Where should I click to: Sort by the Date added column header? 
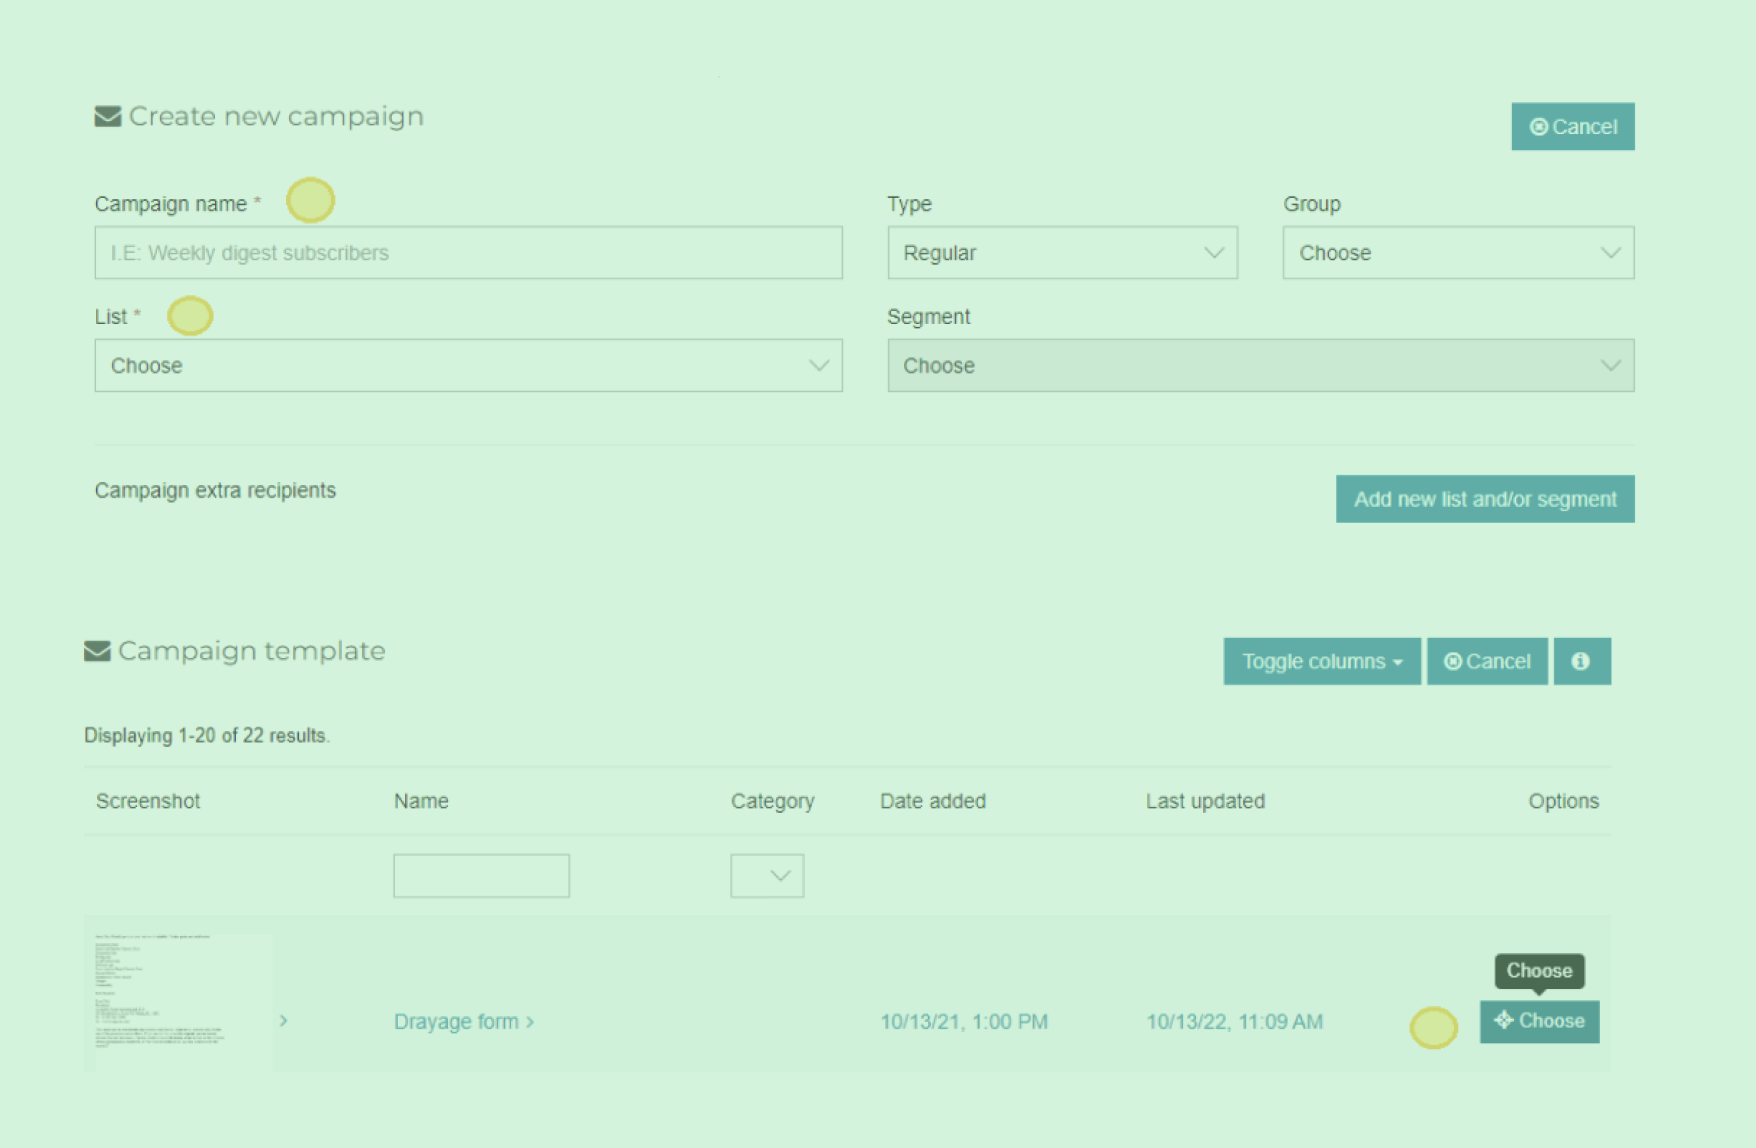932,801
